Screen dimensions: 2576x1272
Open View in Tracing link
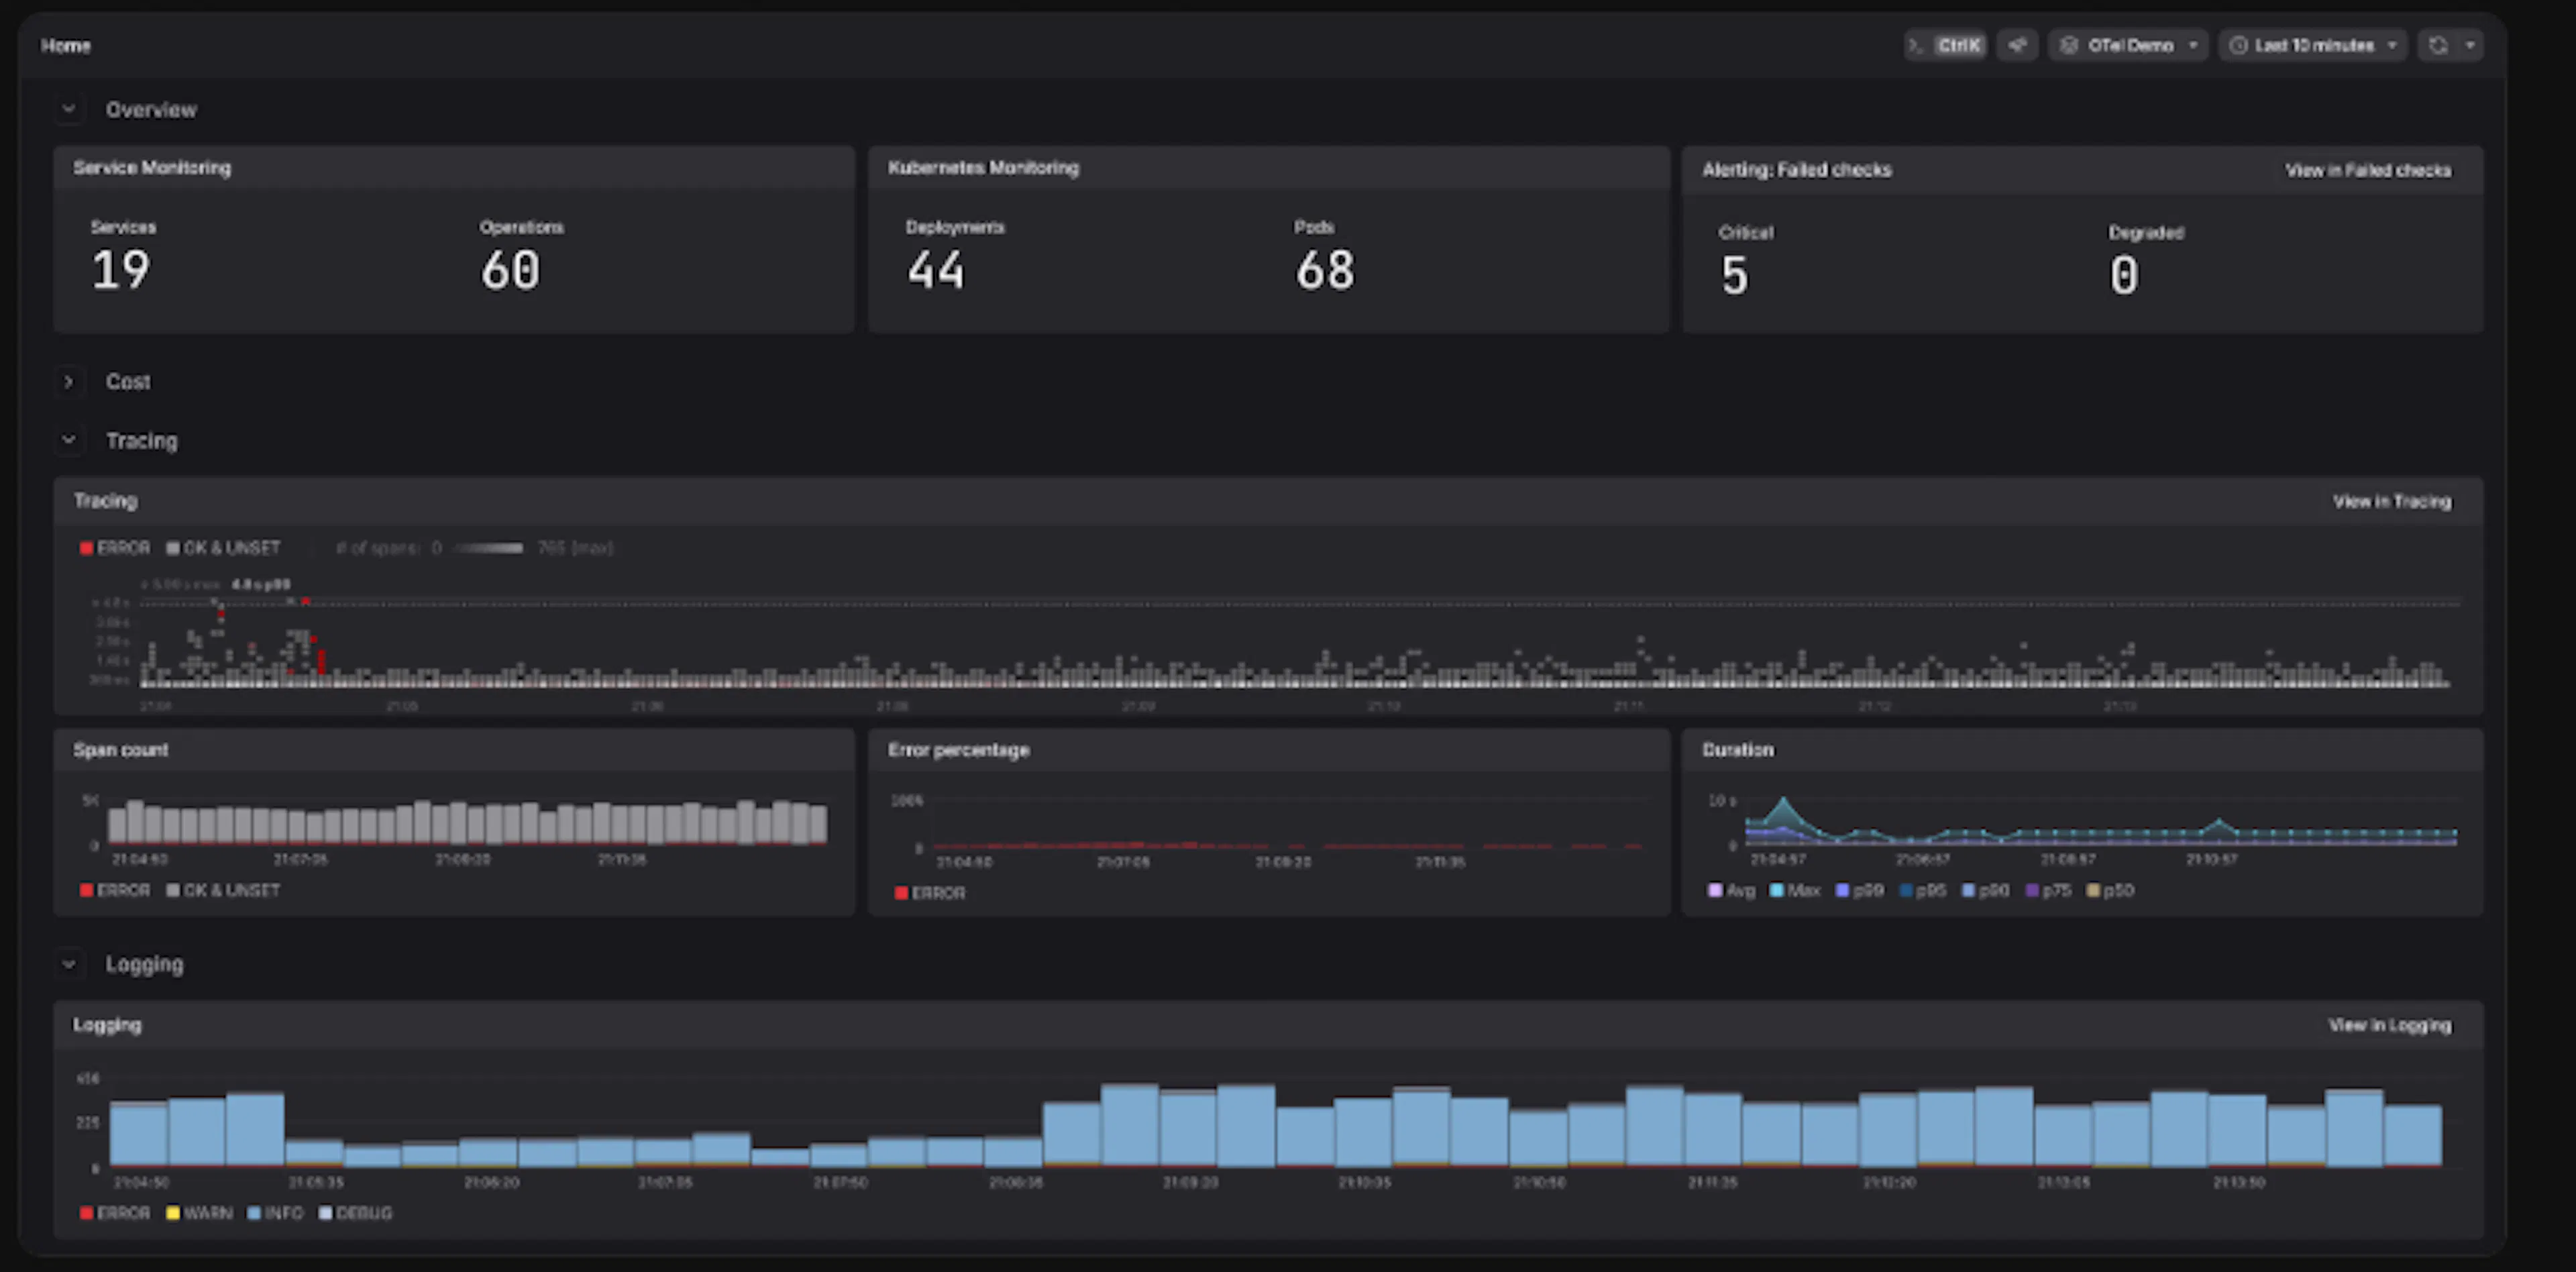pyautogui.click(x=2392, y=501)
